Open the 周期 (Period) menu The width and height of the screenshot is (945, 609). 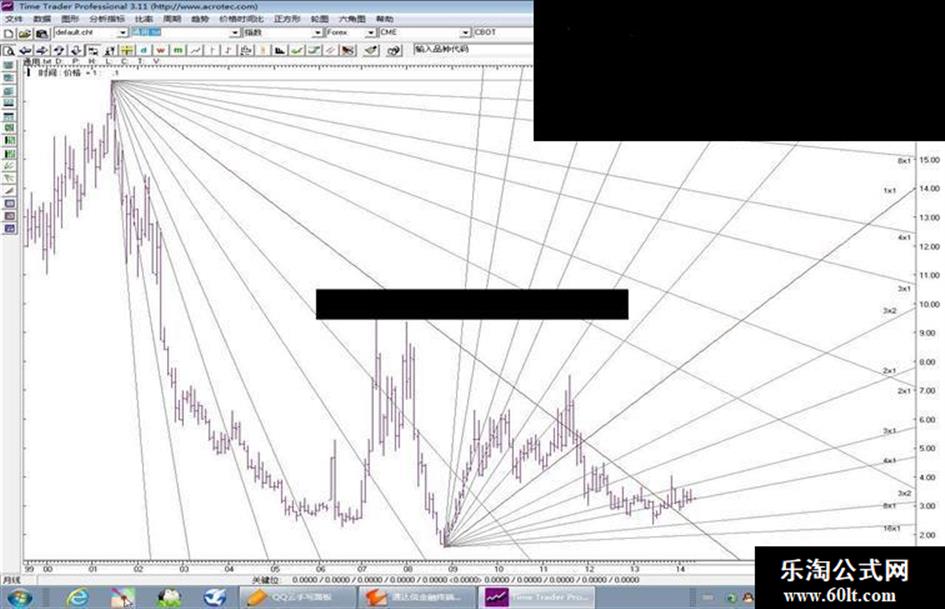[172, 19]
